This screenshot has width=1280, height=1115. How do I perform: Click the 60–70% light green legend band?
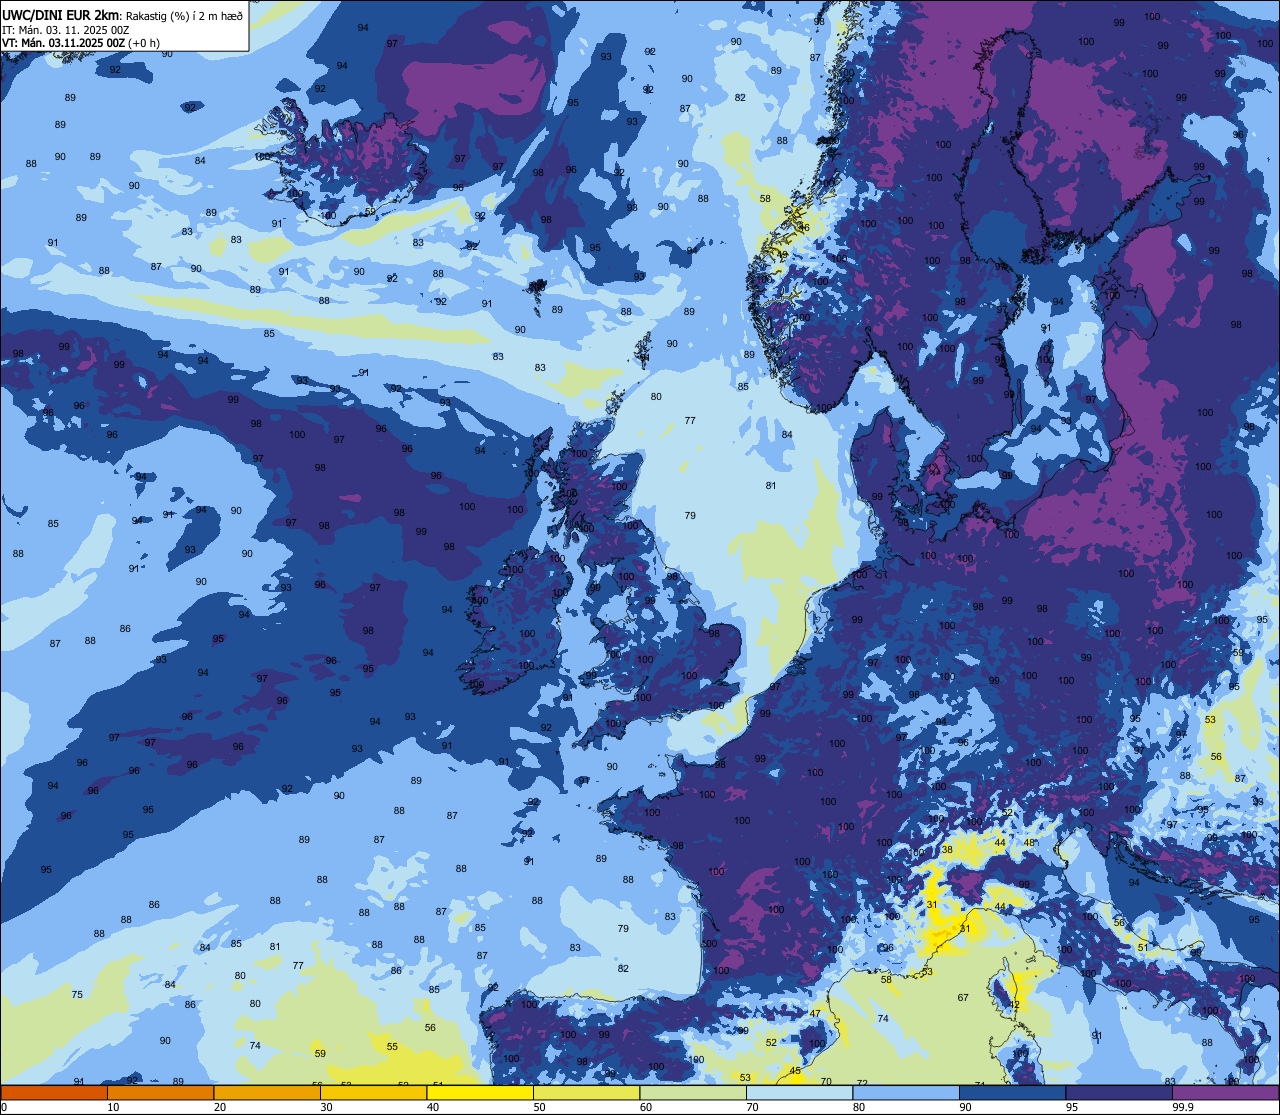tap(693, 1092)
